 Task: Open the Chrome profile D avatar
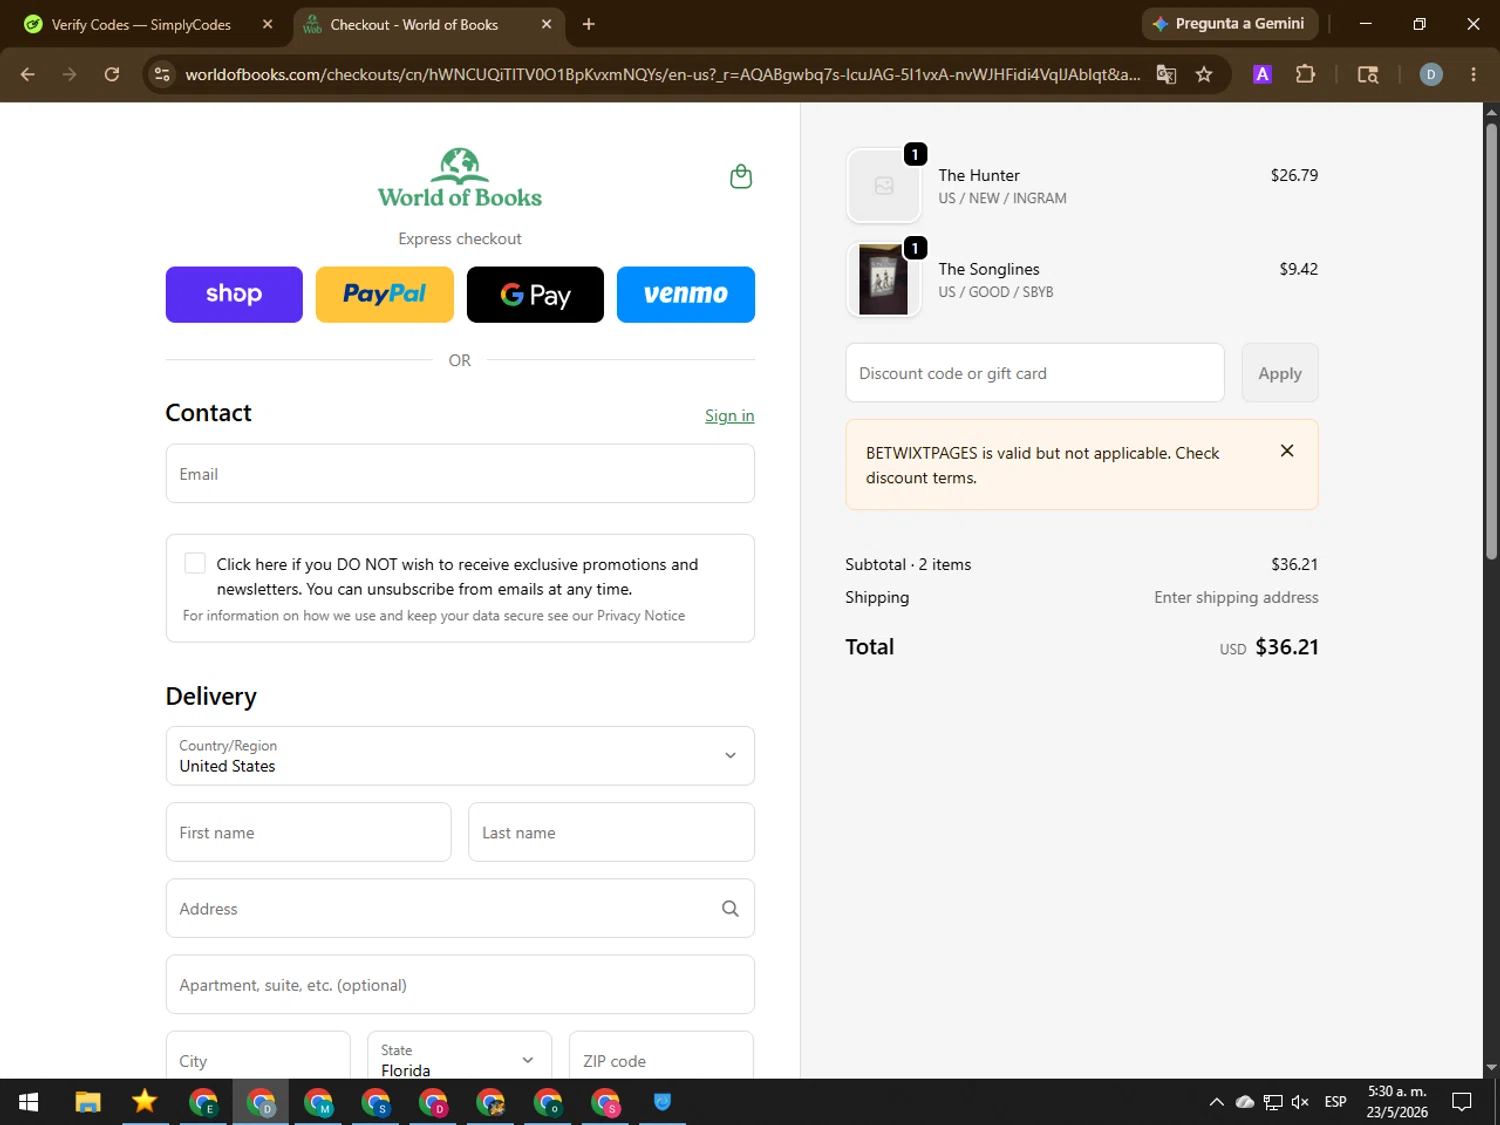pos(1431,74)
